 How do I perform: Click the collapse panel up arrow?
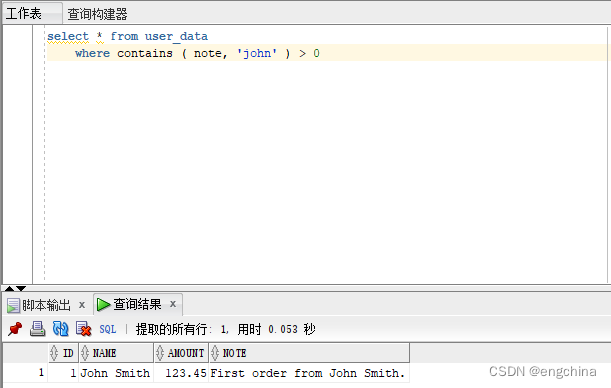[9, 289]
